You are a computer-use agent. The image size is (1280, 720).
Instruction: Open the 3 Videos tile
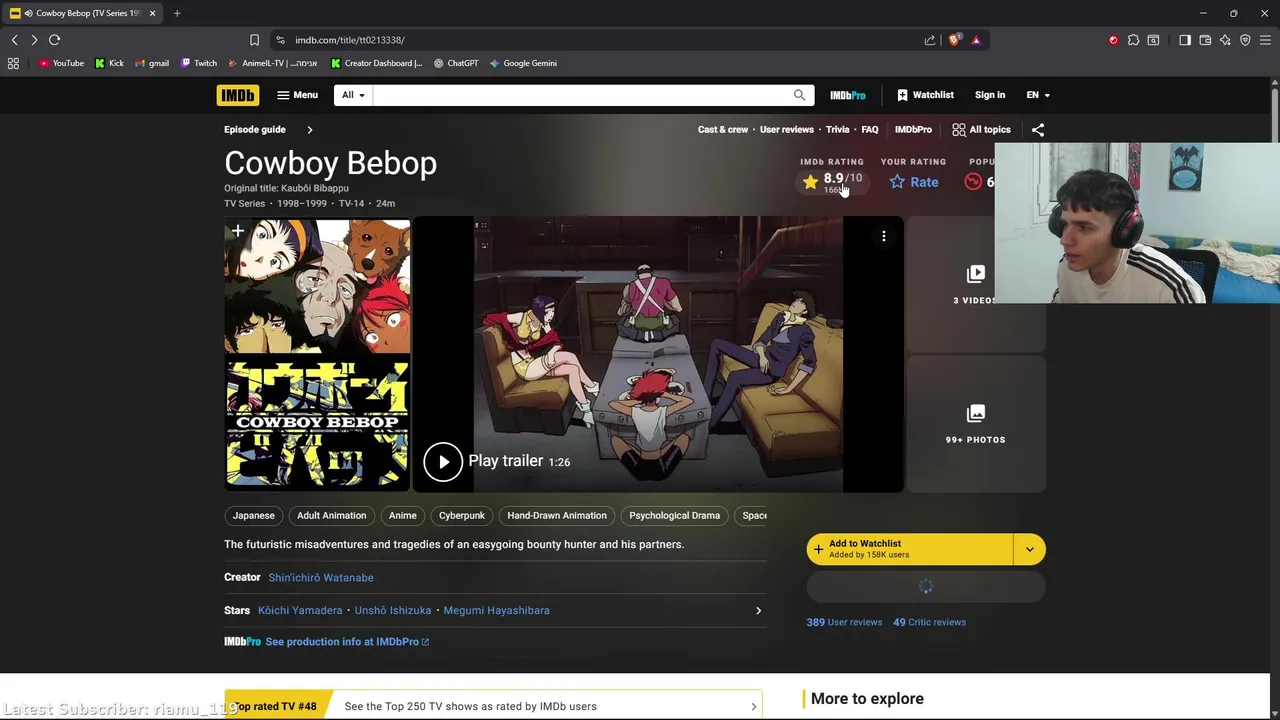coord(975,284)
